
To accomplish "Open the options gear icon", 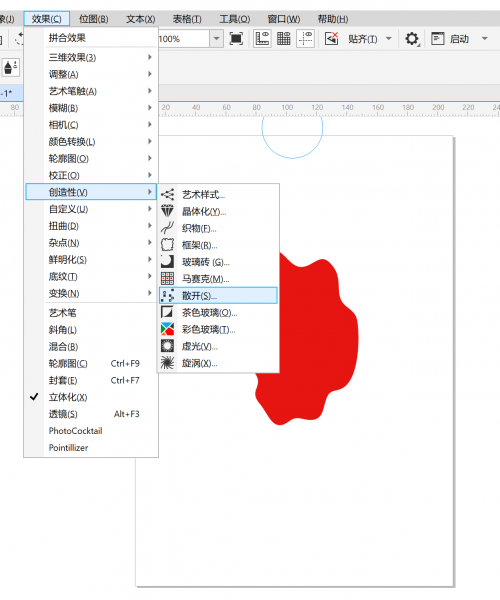I will coord(412,39).
